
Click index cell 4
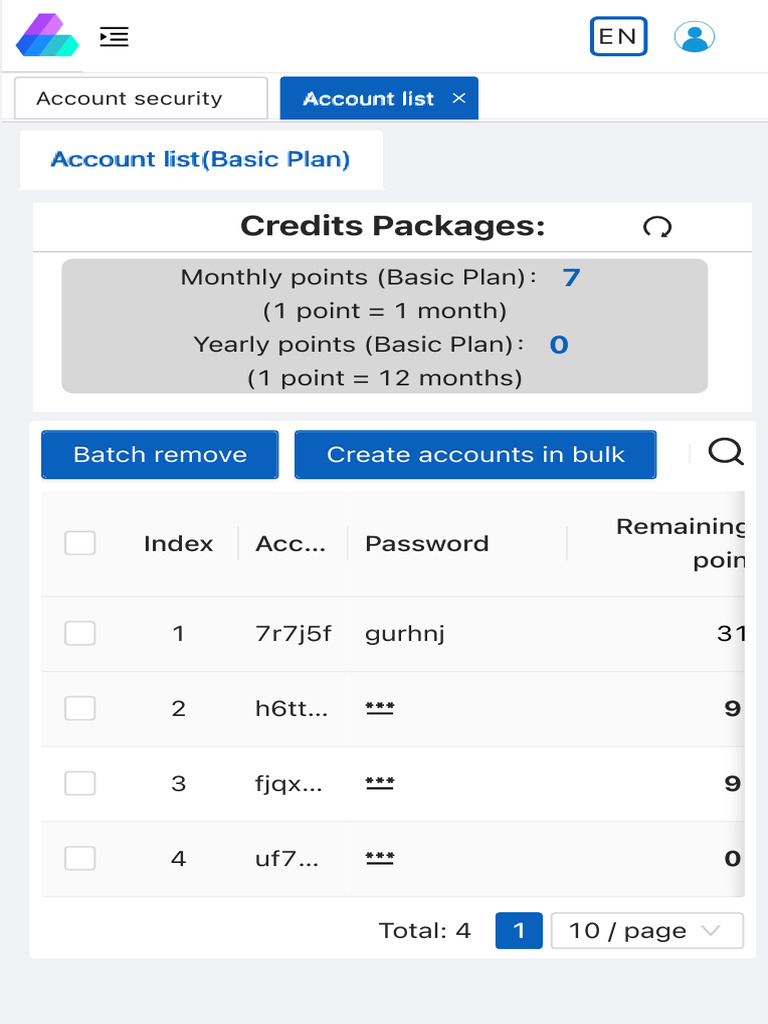[178, 859]
